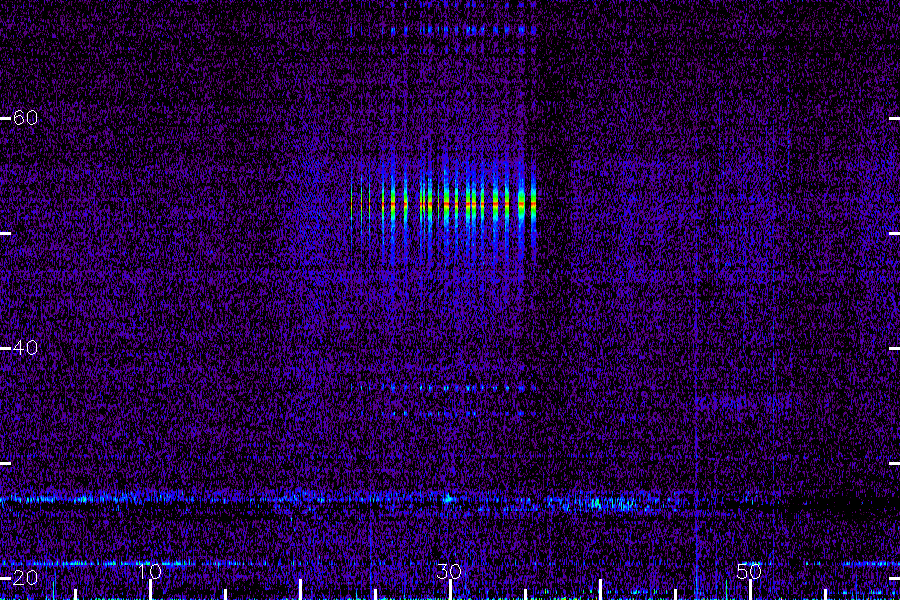Select the tick mark beneath the 10 label
The image size is (900, 600).
(150, 590)
